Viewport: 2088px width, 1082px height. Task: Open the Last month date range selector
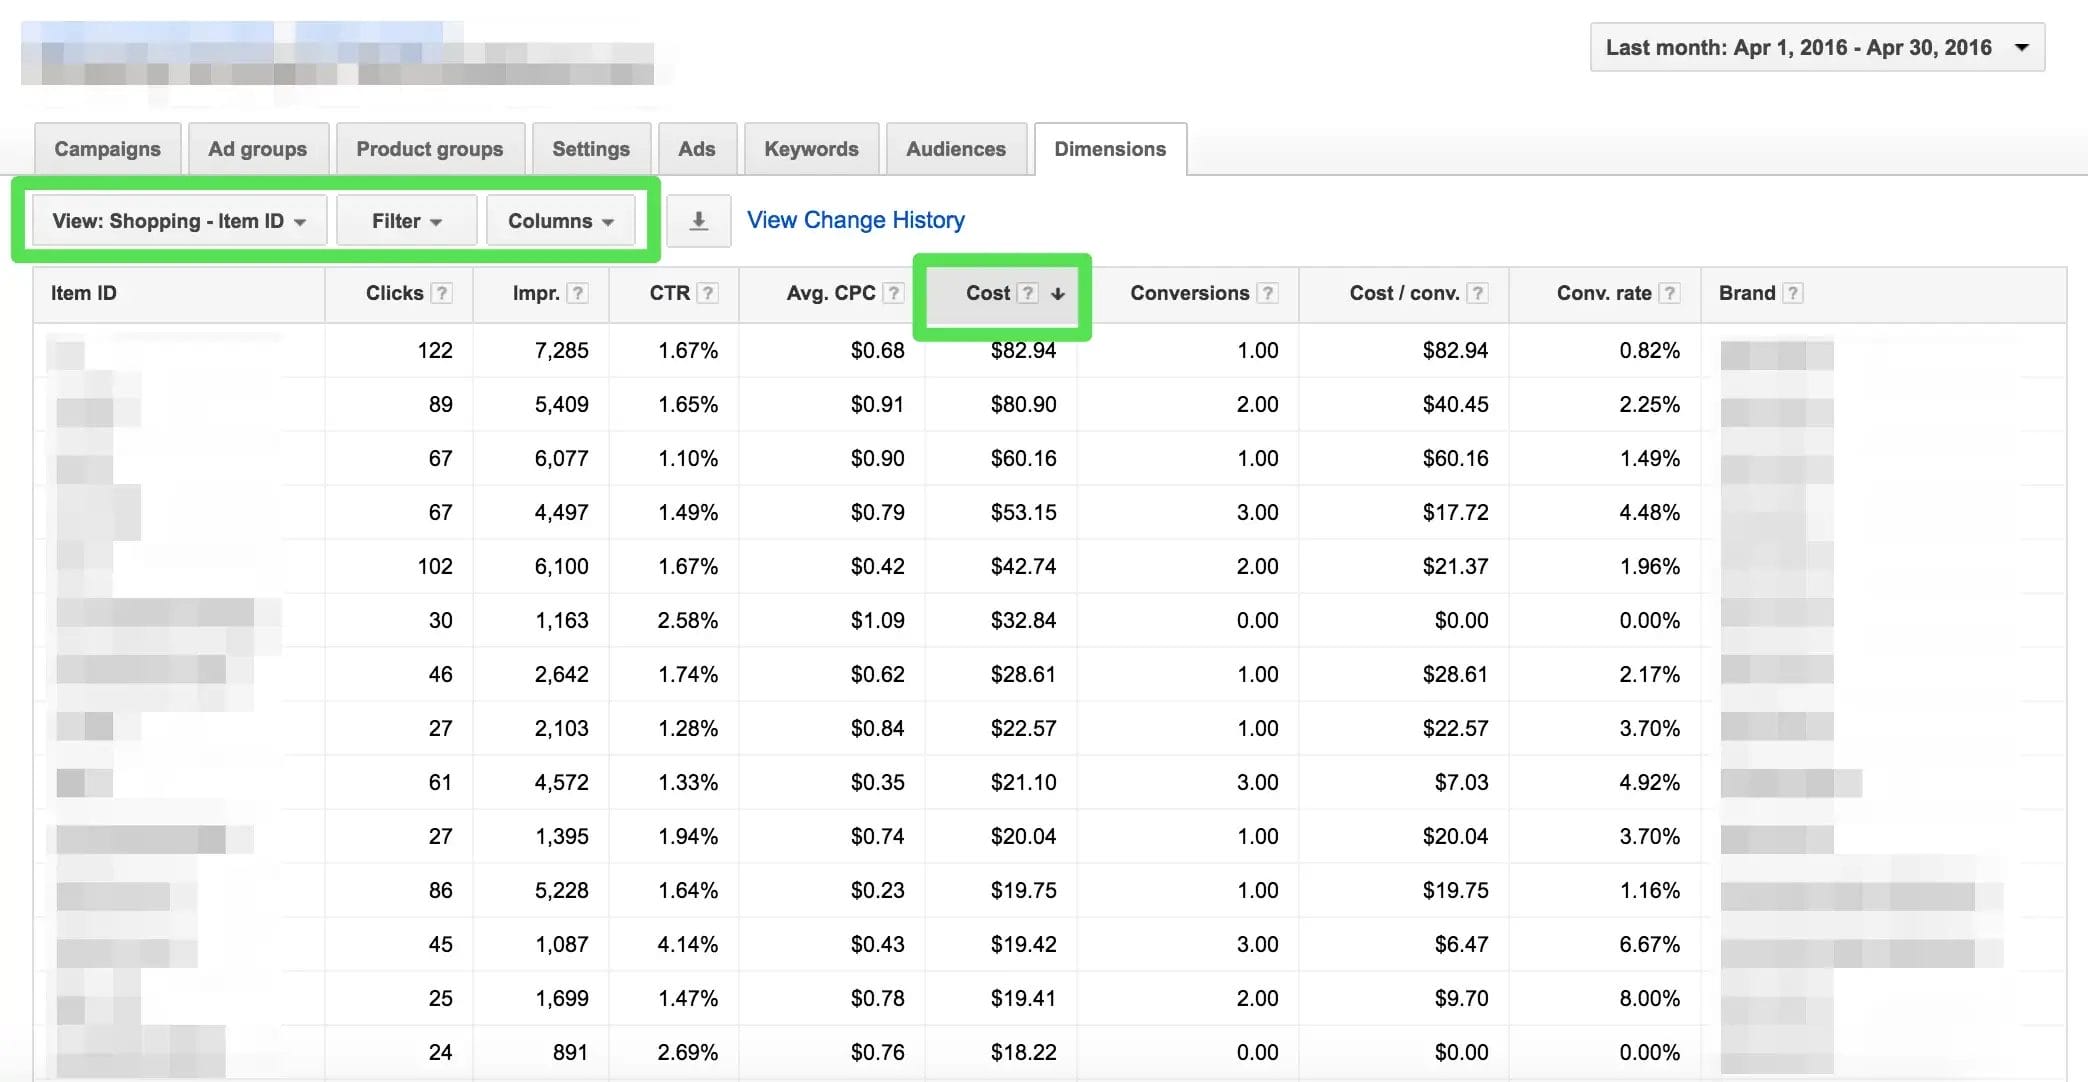point(1816,48)
